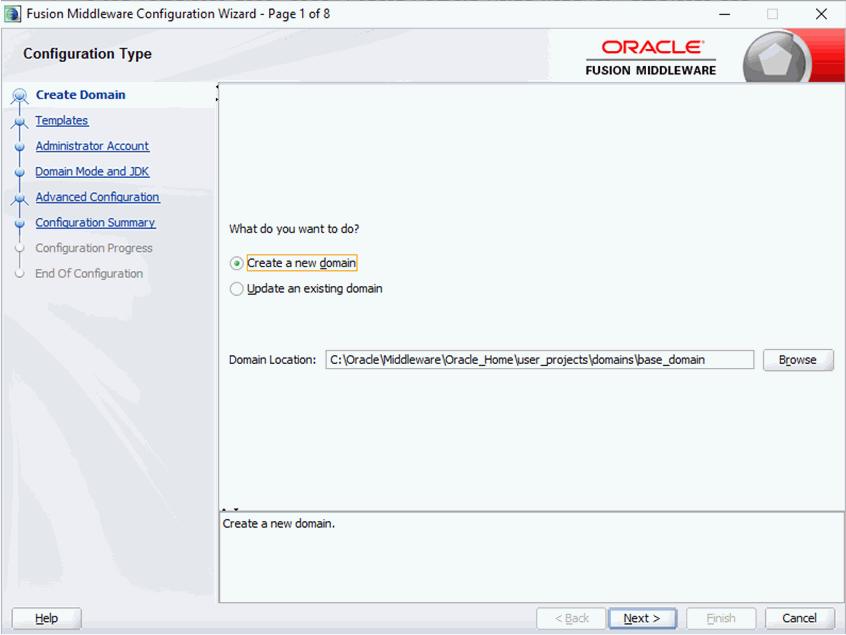Image resolution: width=846 pixels, height=635 pixels.
Task: Click the Administrator Account step bullet icon
Action: click(19, 147)
